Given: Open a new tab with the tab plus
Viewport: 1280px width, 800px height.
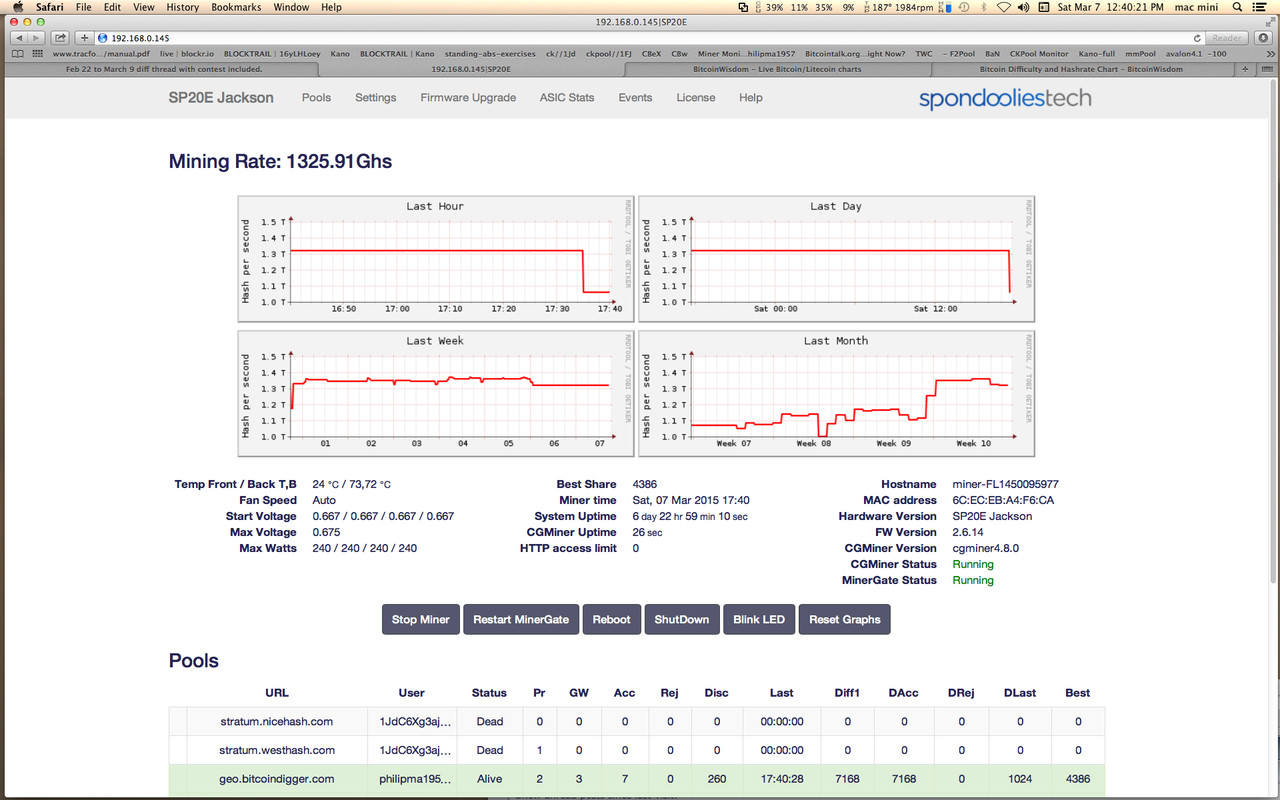Looking at the screenshot, I should 1245,70.
